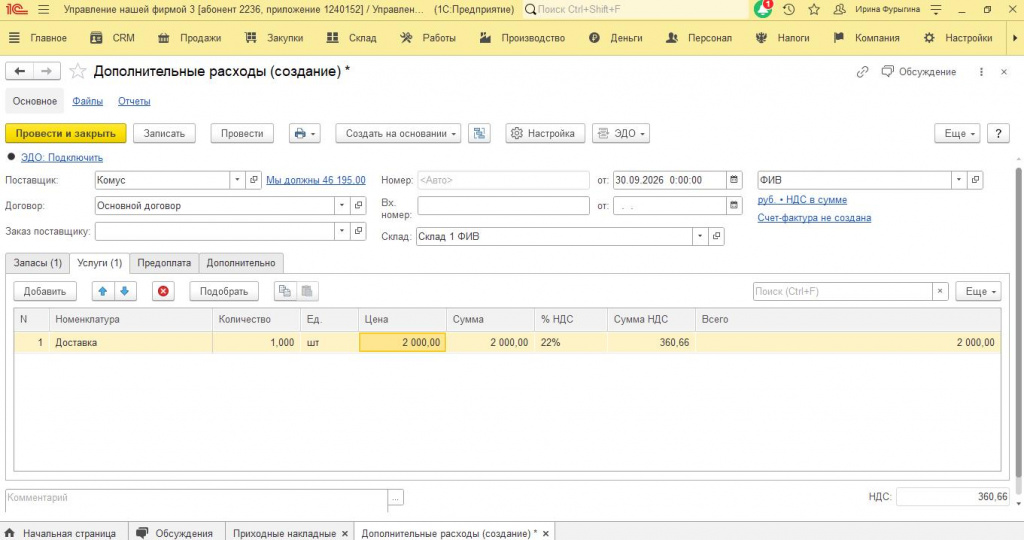
Task: Move row up with blue arrow
Action: [x=103, y=291]
